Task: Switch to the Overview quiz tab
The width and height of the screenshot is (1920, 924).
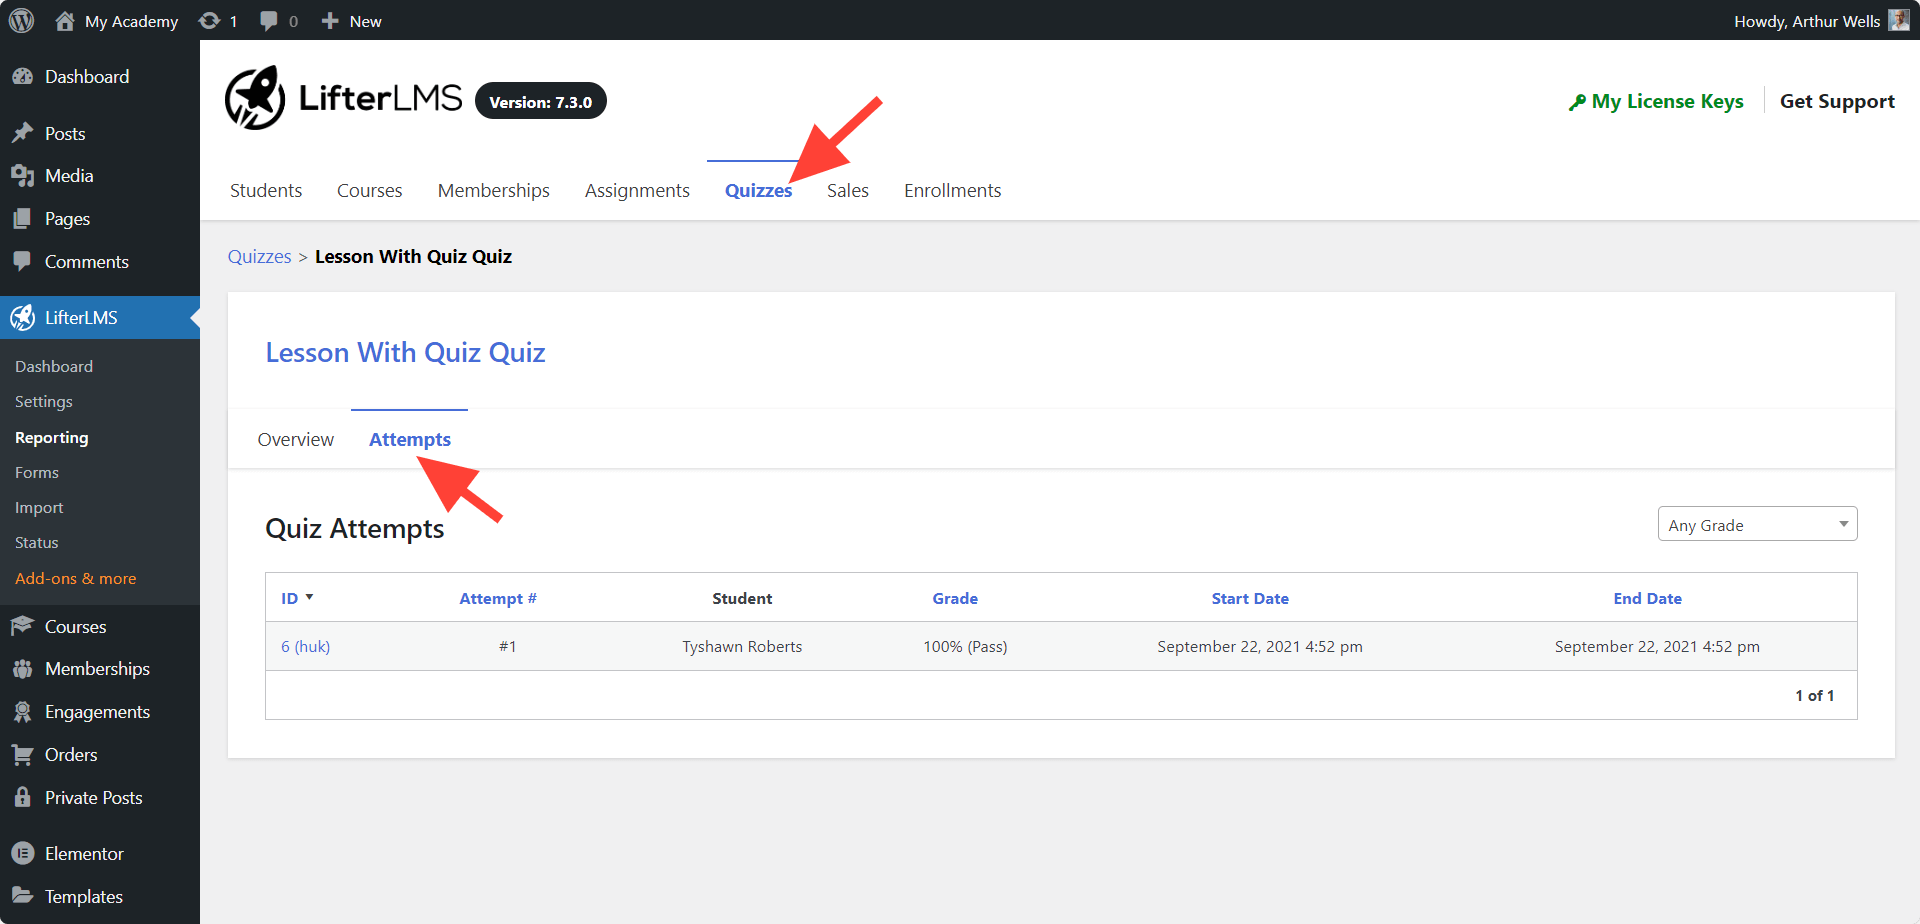Action: tap(296, 439)
